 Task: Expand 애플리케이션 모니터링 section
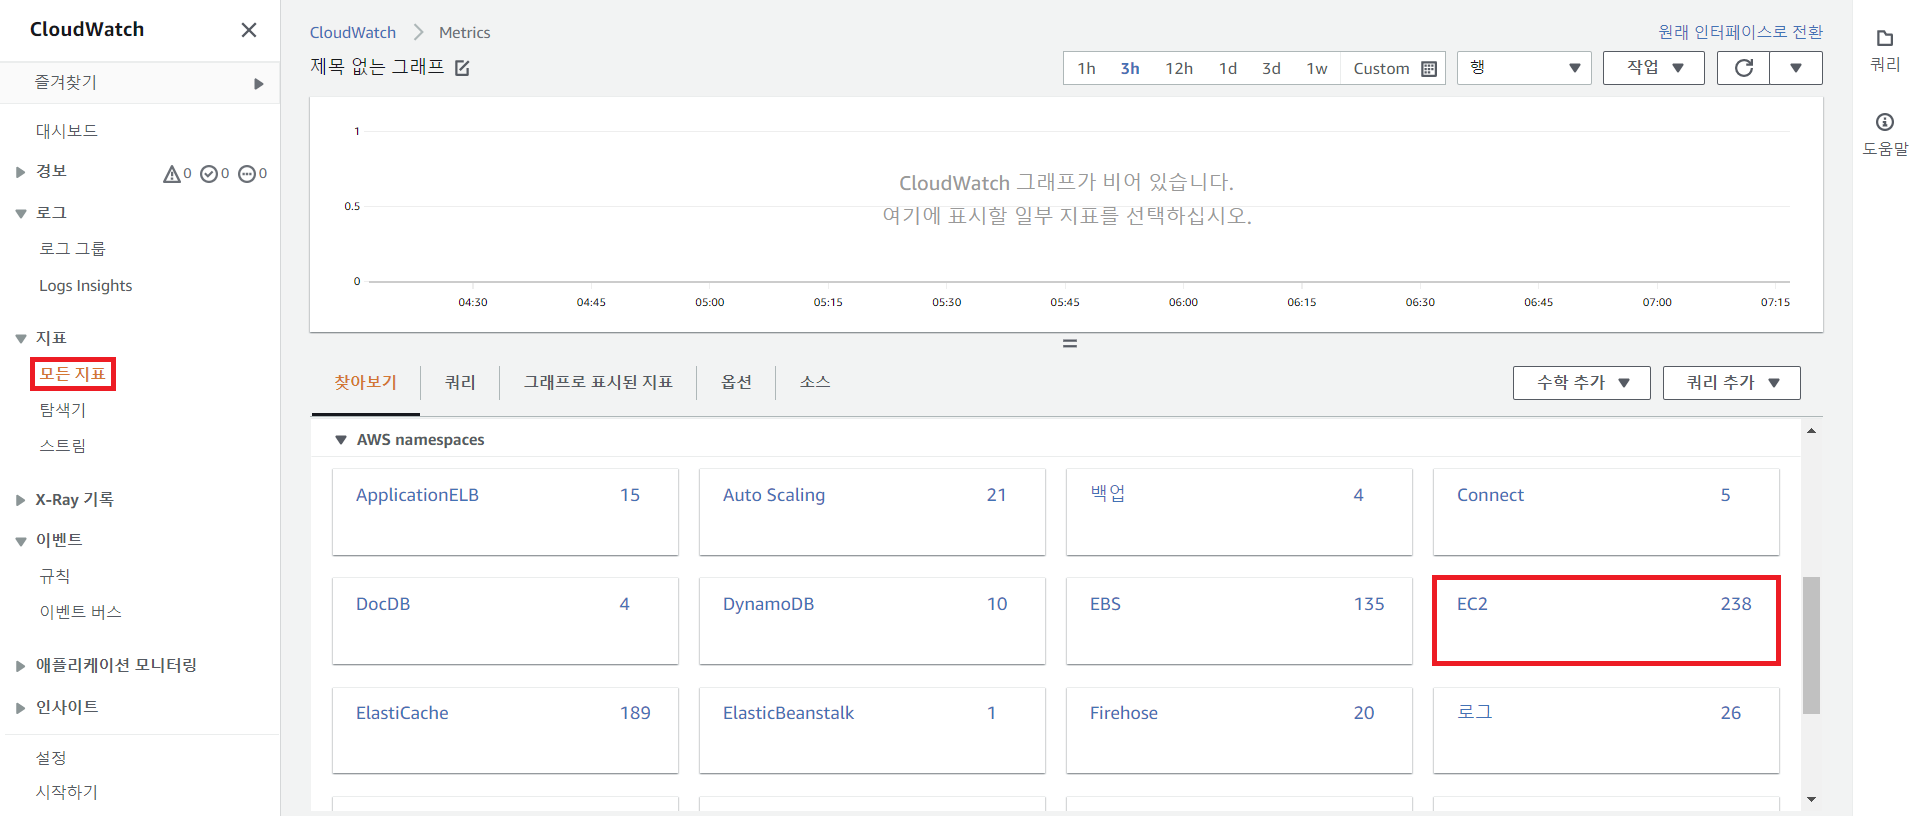20,666
